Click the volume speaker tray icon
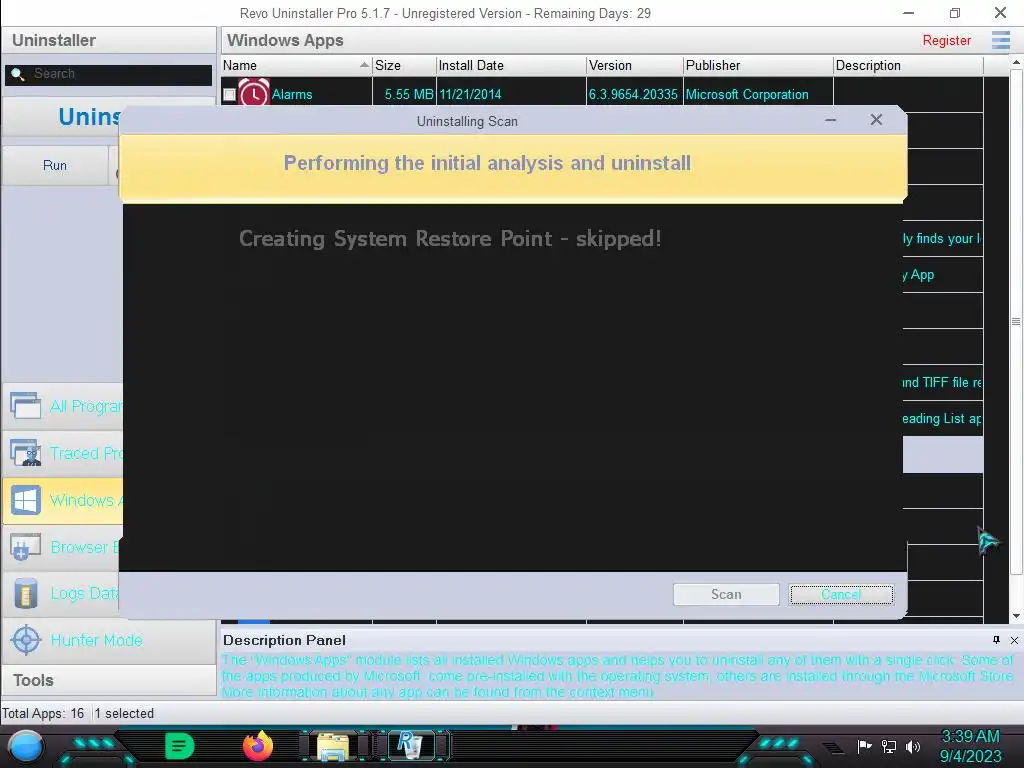Viewport: 1024px width, 768px height. (x=913, y=746)
